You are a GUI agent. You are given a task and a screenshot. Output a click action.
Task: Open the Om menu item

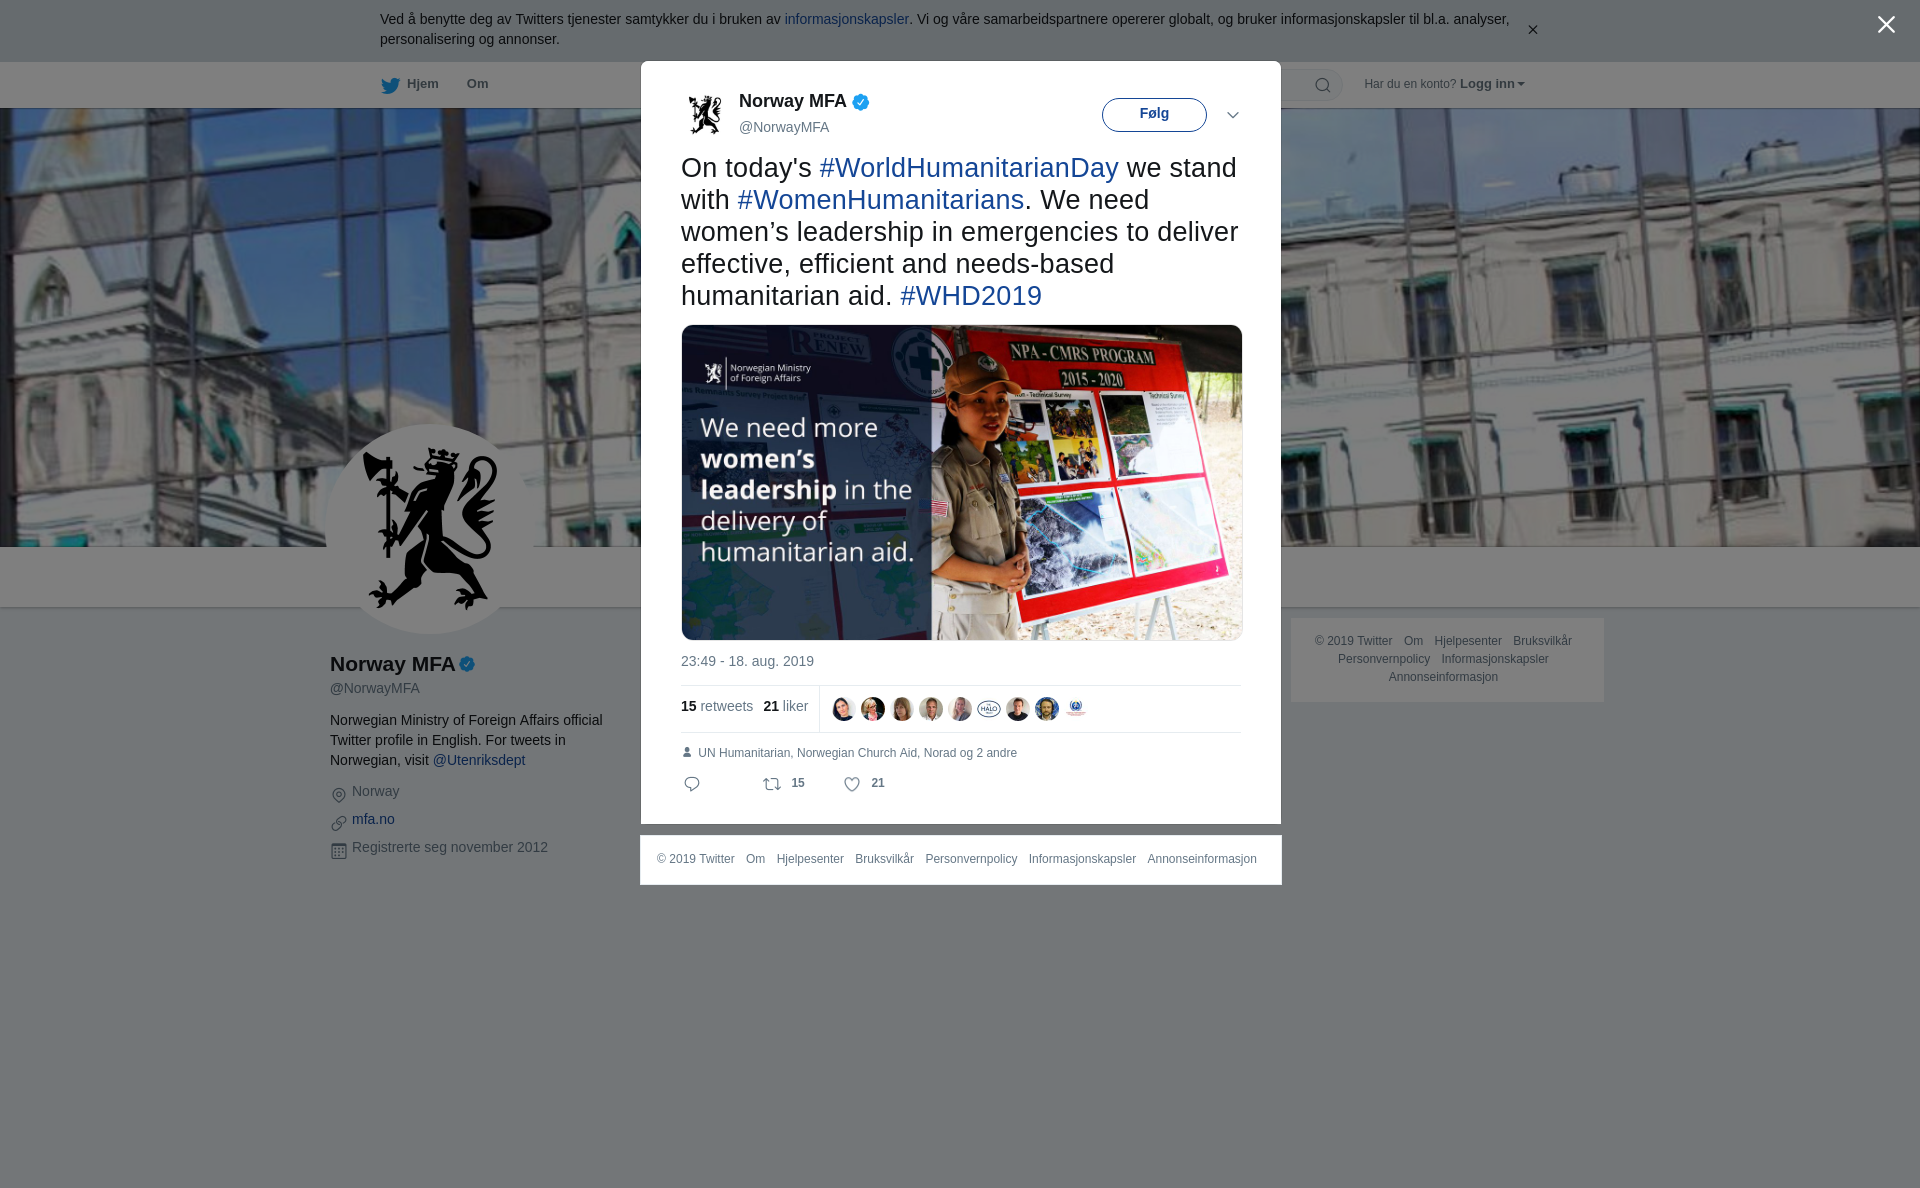point(477,84)
